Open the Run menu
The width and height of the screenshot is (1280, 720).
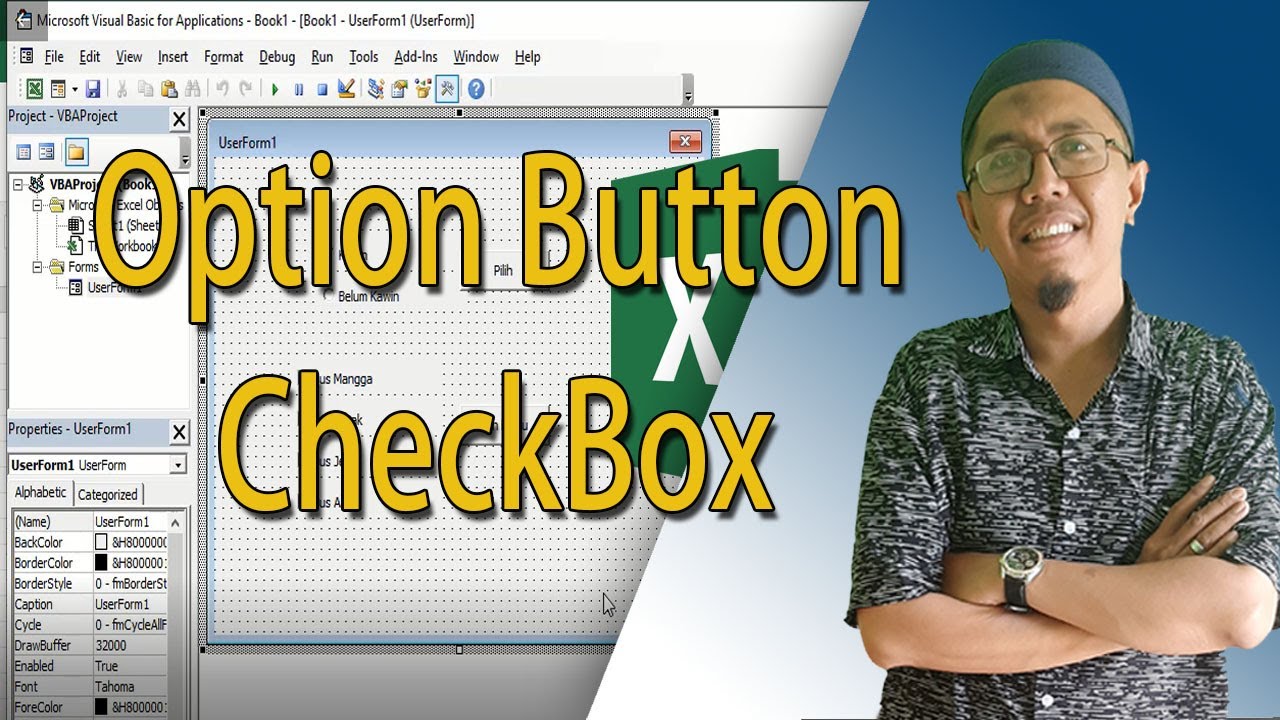322,57
